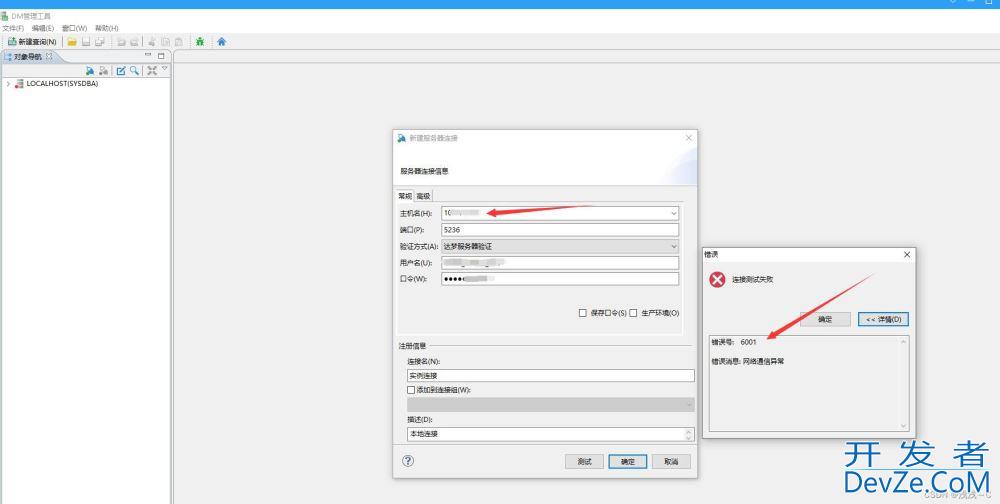Close the 错误 dialog
The height and width of the screenshot is (504, 1000).
[x=907, y=255]
